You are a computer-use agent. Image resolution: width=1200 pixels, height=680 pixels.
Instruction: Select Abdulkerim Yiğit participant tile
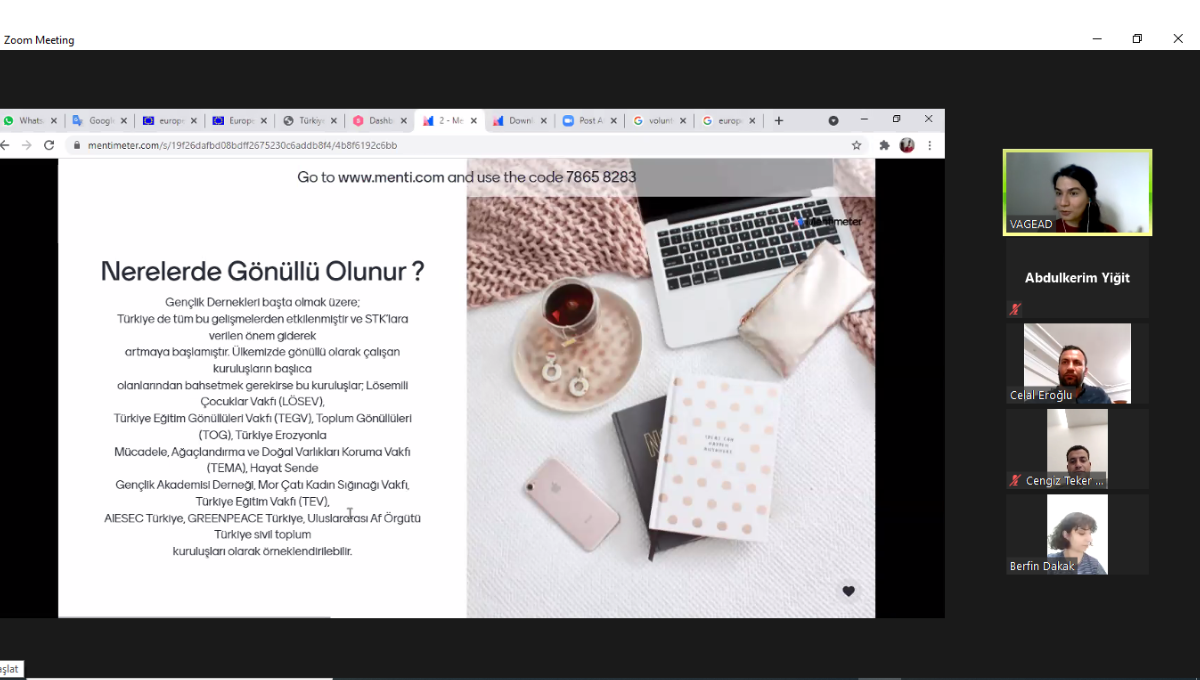pos(1077,278)
